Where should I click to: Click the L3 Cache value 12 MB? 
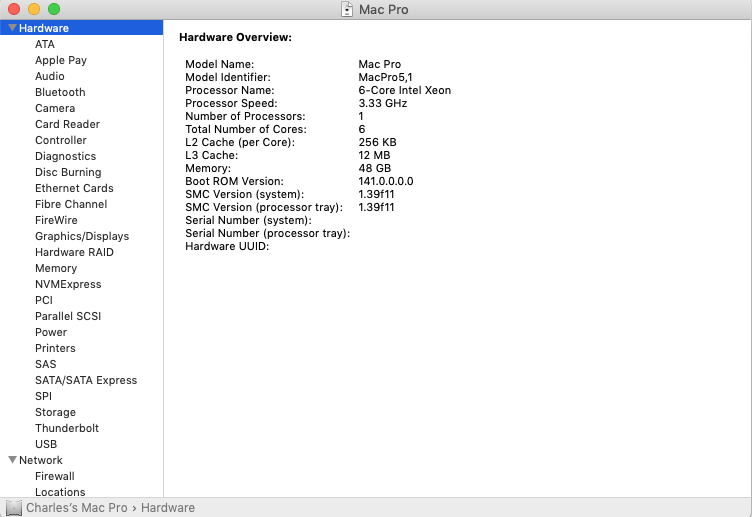374,155
